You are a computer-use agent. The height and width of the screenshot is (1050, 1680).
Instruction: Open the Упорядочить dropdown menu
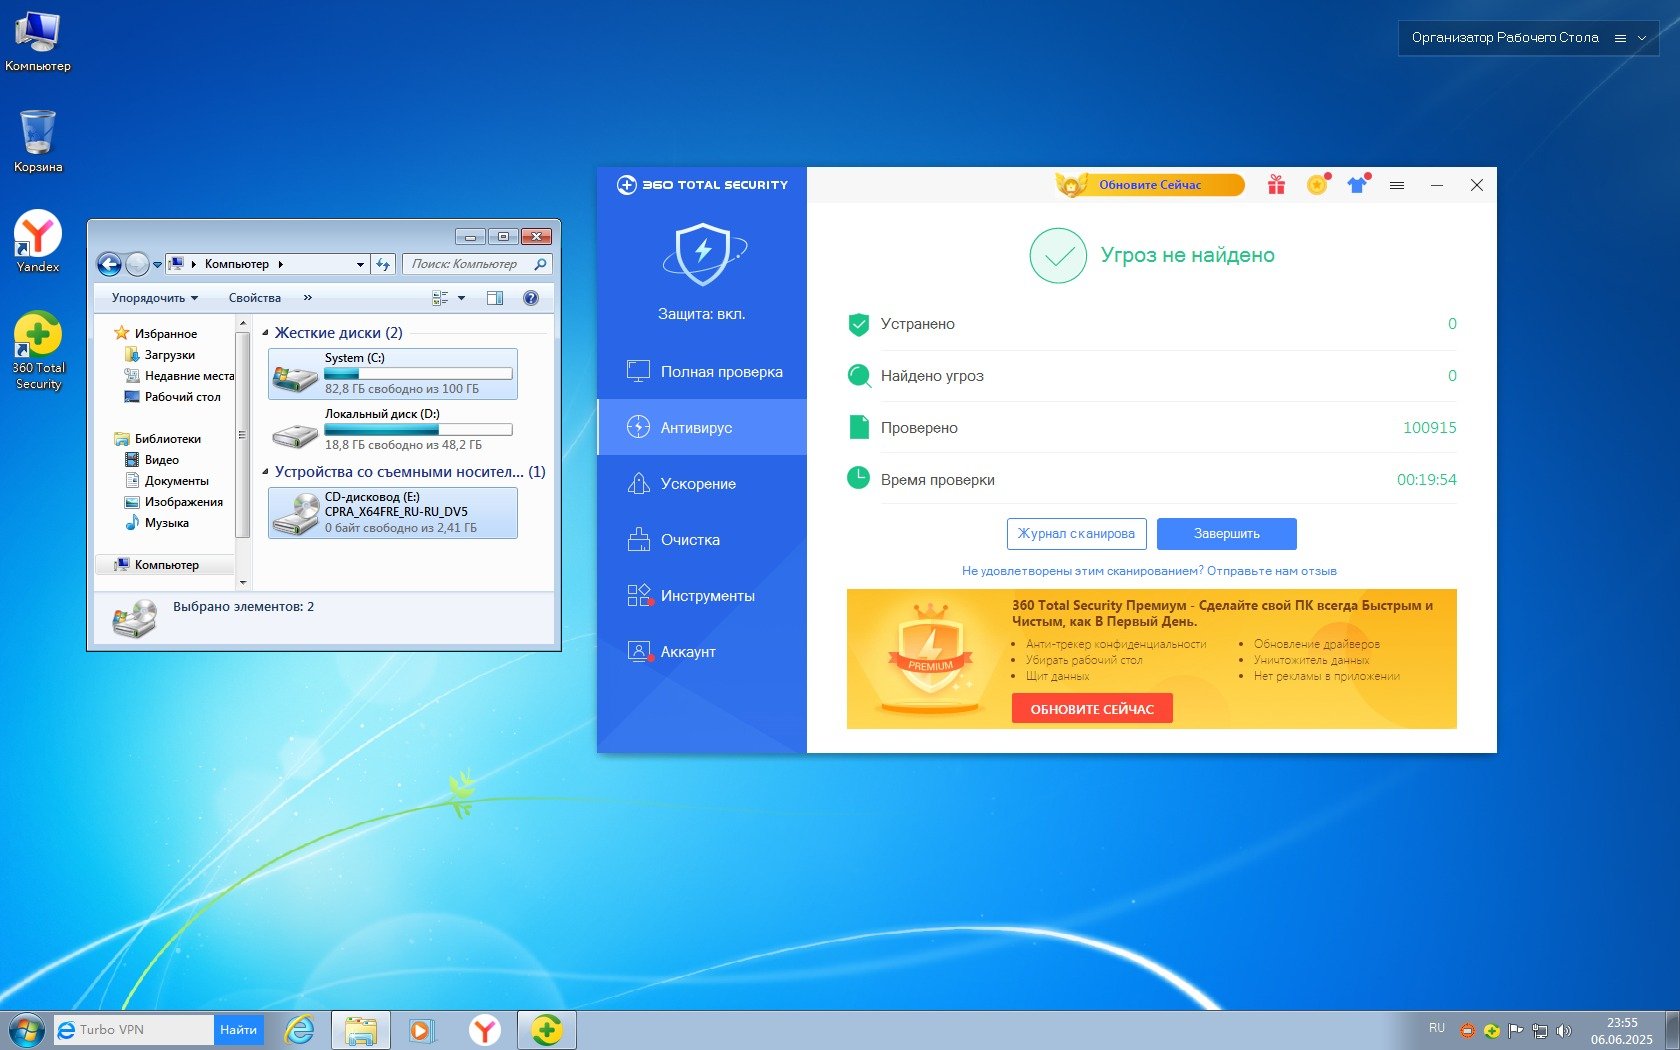(155, 298)
